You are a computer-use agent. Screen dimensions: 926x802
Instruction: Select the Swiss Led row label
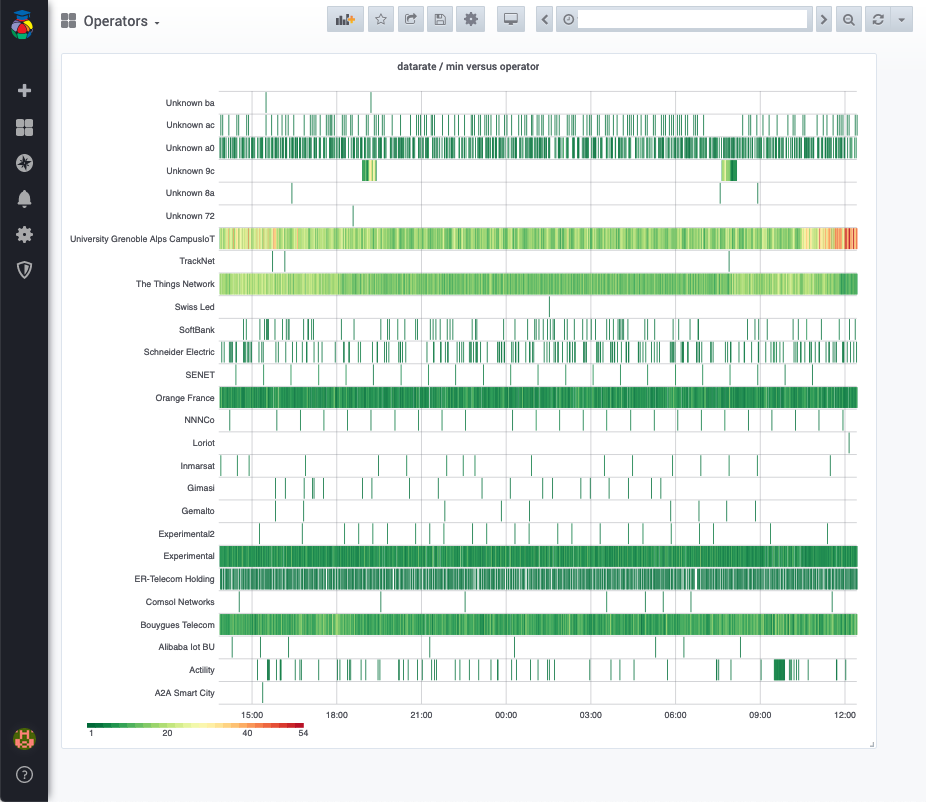(x=194, y=307)
